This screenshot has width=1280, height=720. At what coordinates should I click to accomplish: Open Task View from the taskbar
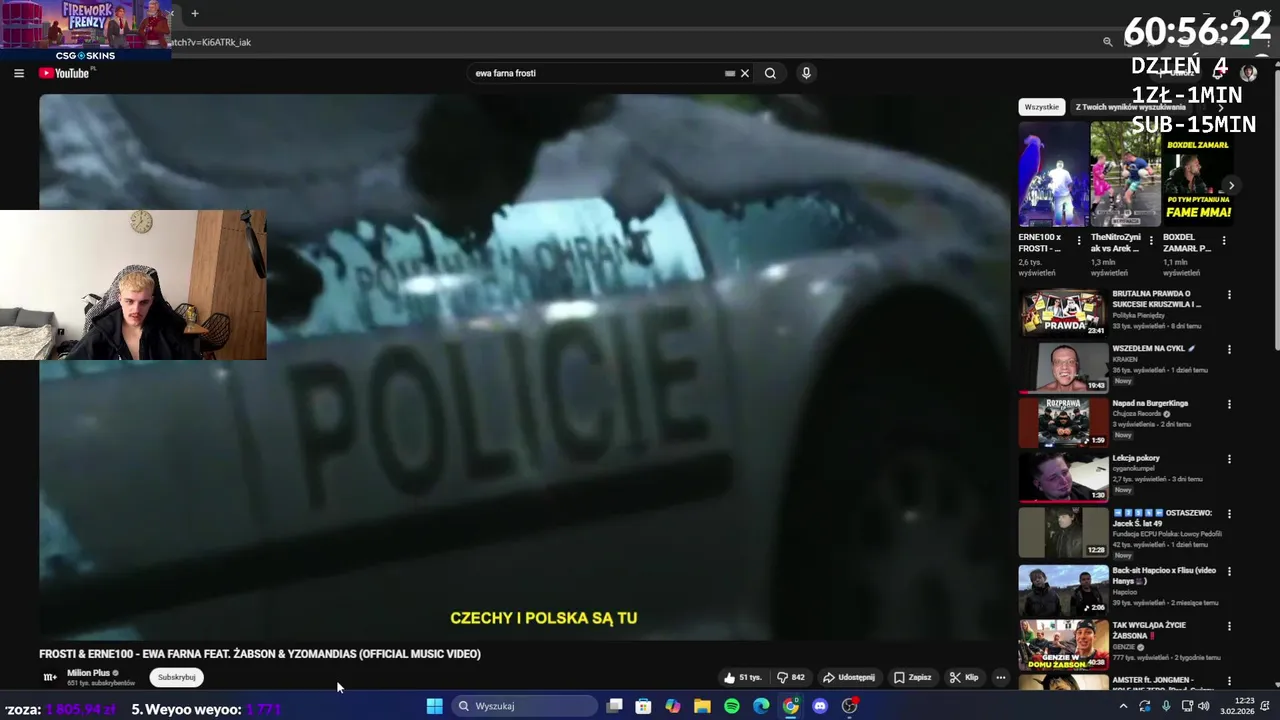tap(614, 706)
